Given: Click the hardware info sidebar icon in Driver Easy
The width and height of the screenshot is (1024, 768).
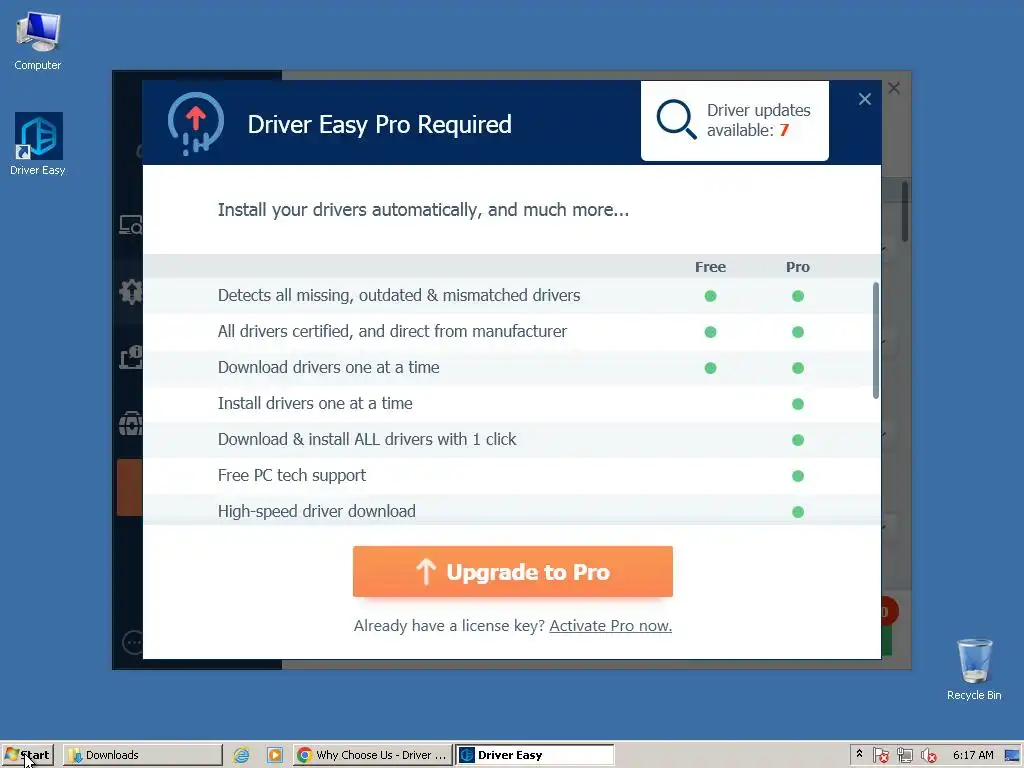Looking at the screenshot, I should 131,357.
